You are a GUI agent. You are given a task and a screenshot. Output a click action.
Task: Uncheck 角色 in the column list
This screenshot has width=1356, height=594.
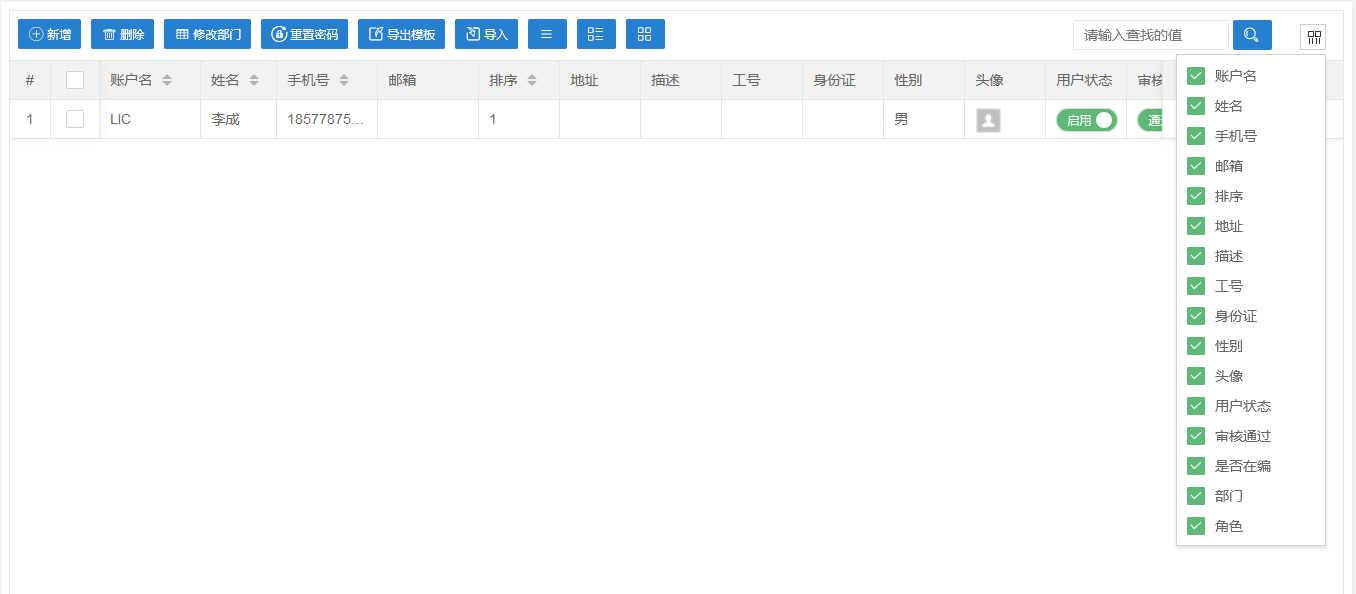(x=1195, y=526)
